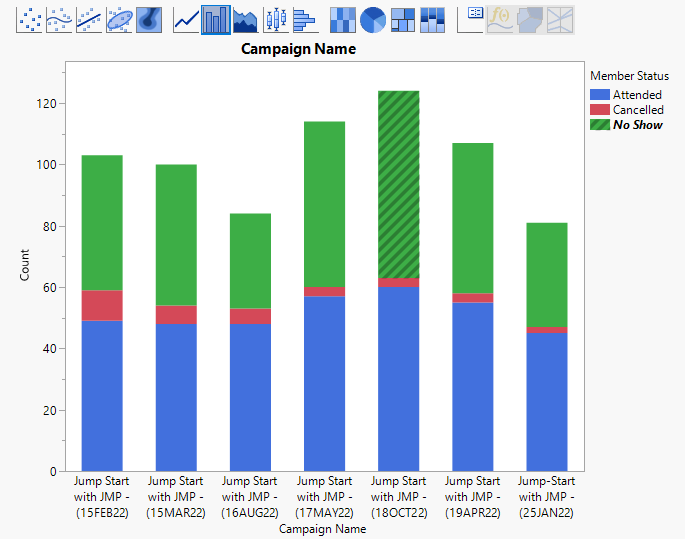Select the Line chart element icon
The width and height of the screenshot is (685, 539).
tap(186, 20)
